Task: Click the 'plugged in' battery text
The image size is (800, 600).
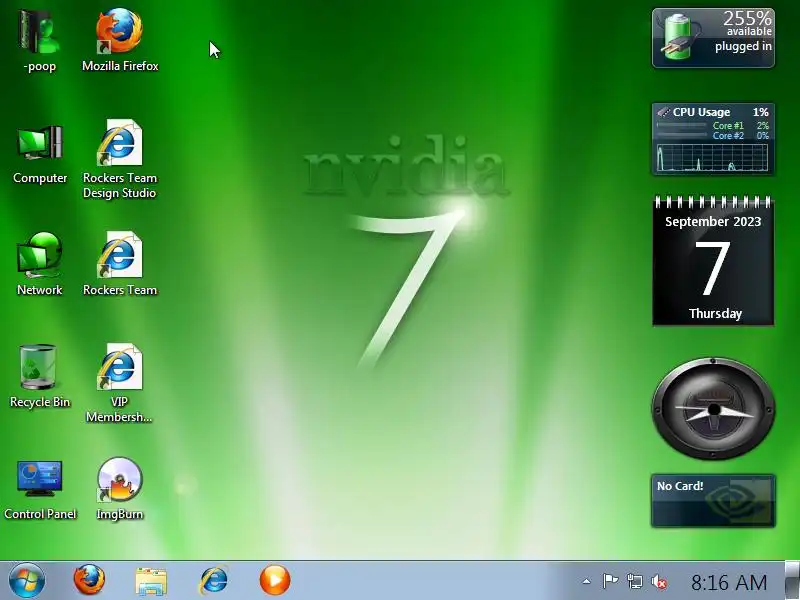Action: pos(743,46)
